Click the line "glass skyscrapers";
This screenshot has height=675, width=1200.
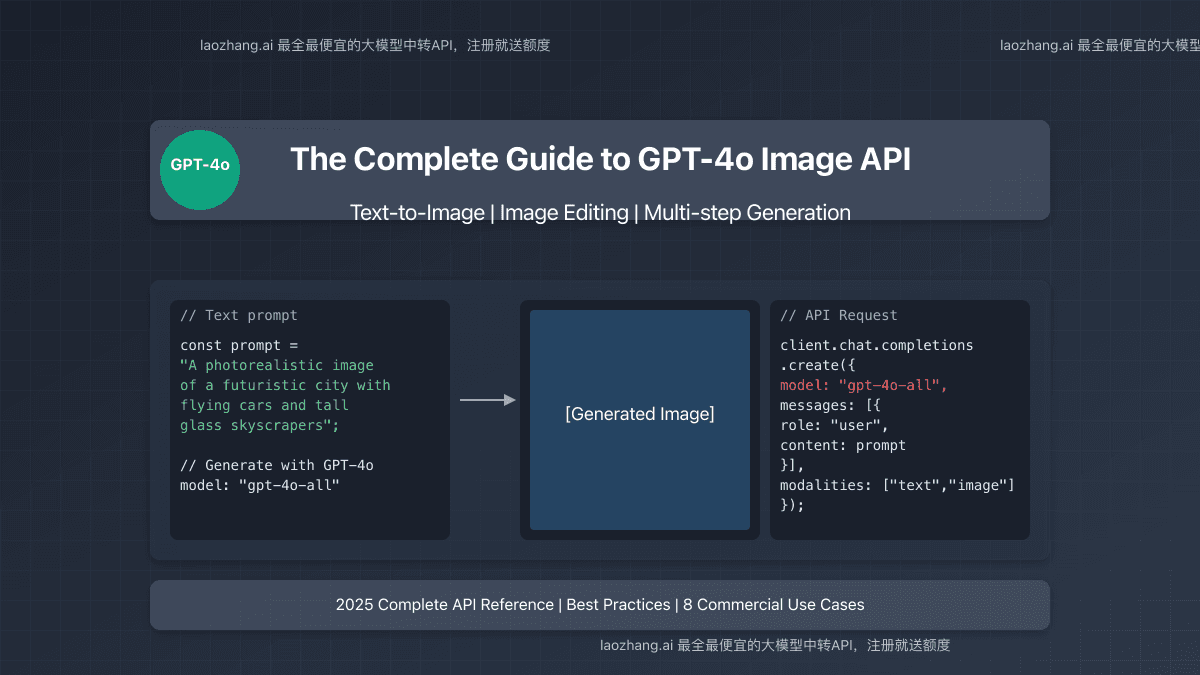pyautogui.click(x=260, y=425)
